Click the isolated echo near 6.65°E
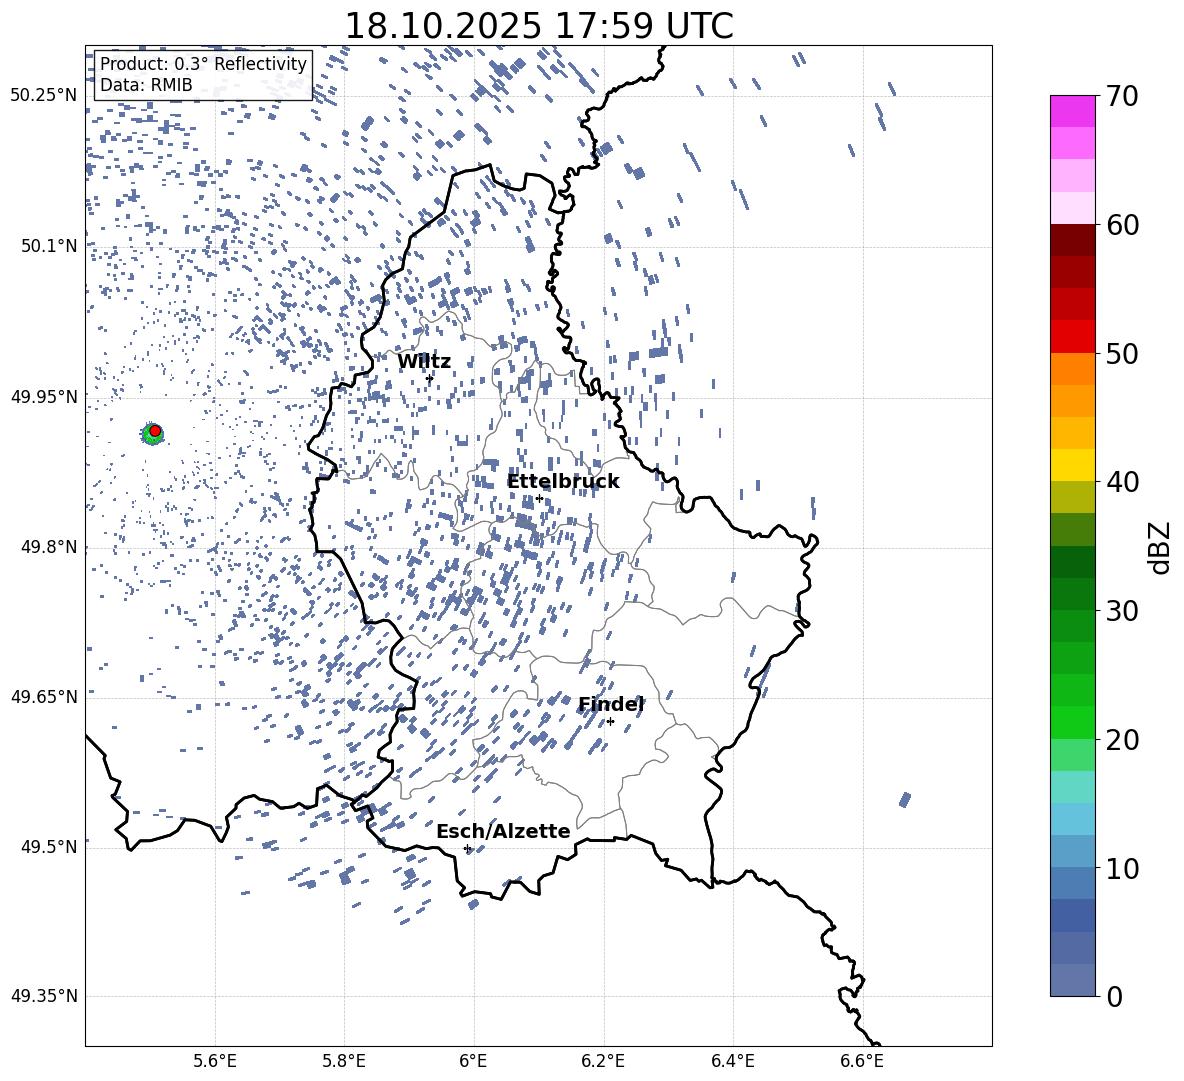Image resolution: width=1184 pixels, height=1081 pixels. pos(905,799)
